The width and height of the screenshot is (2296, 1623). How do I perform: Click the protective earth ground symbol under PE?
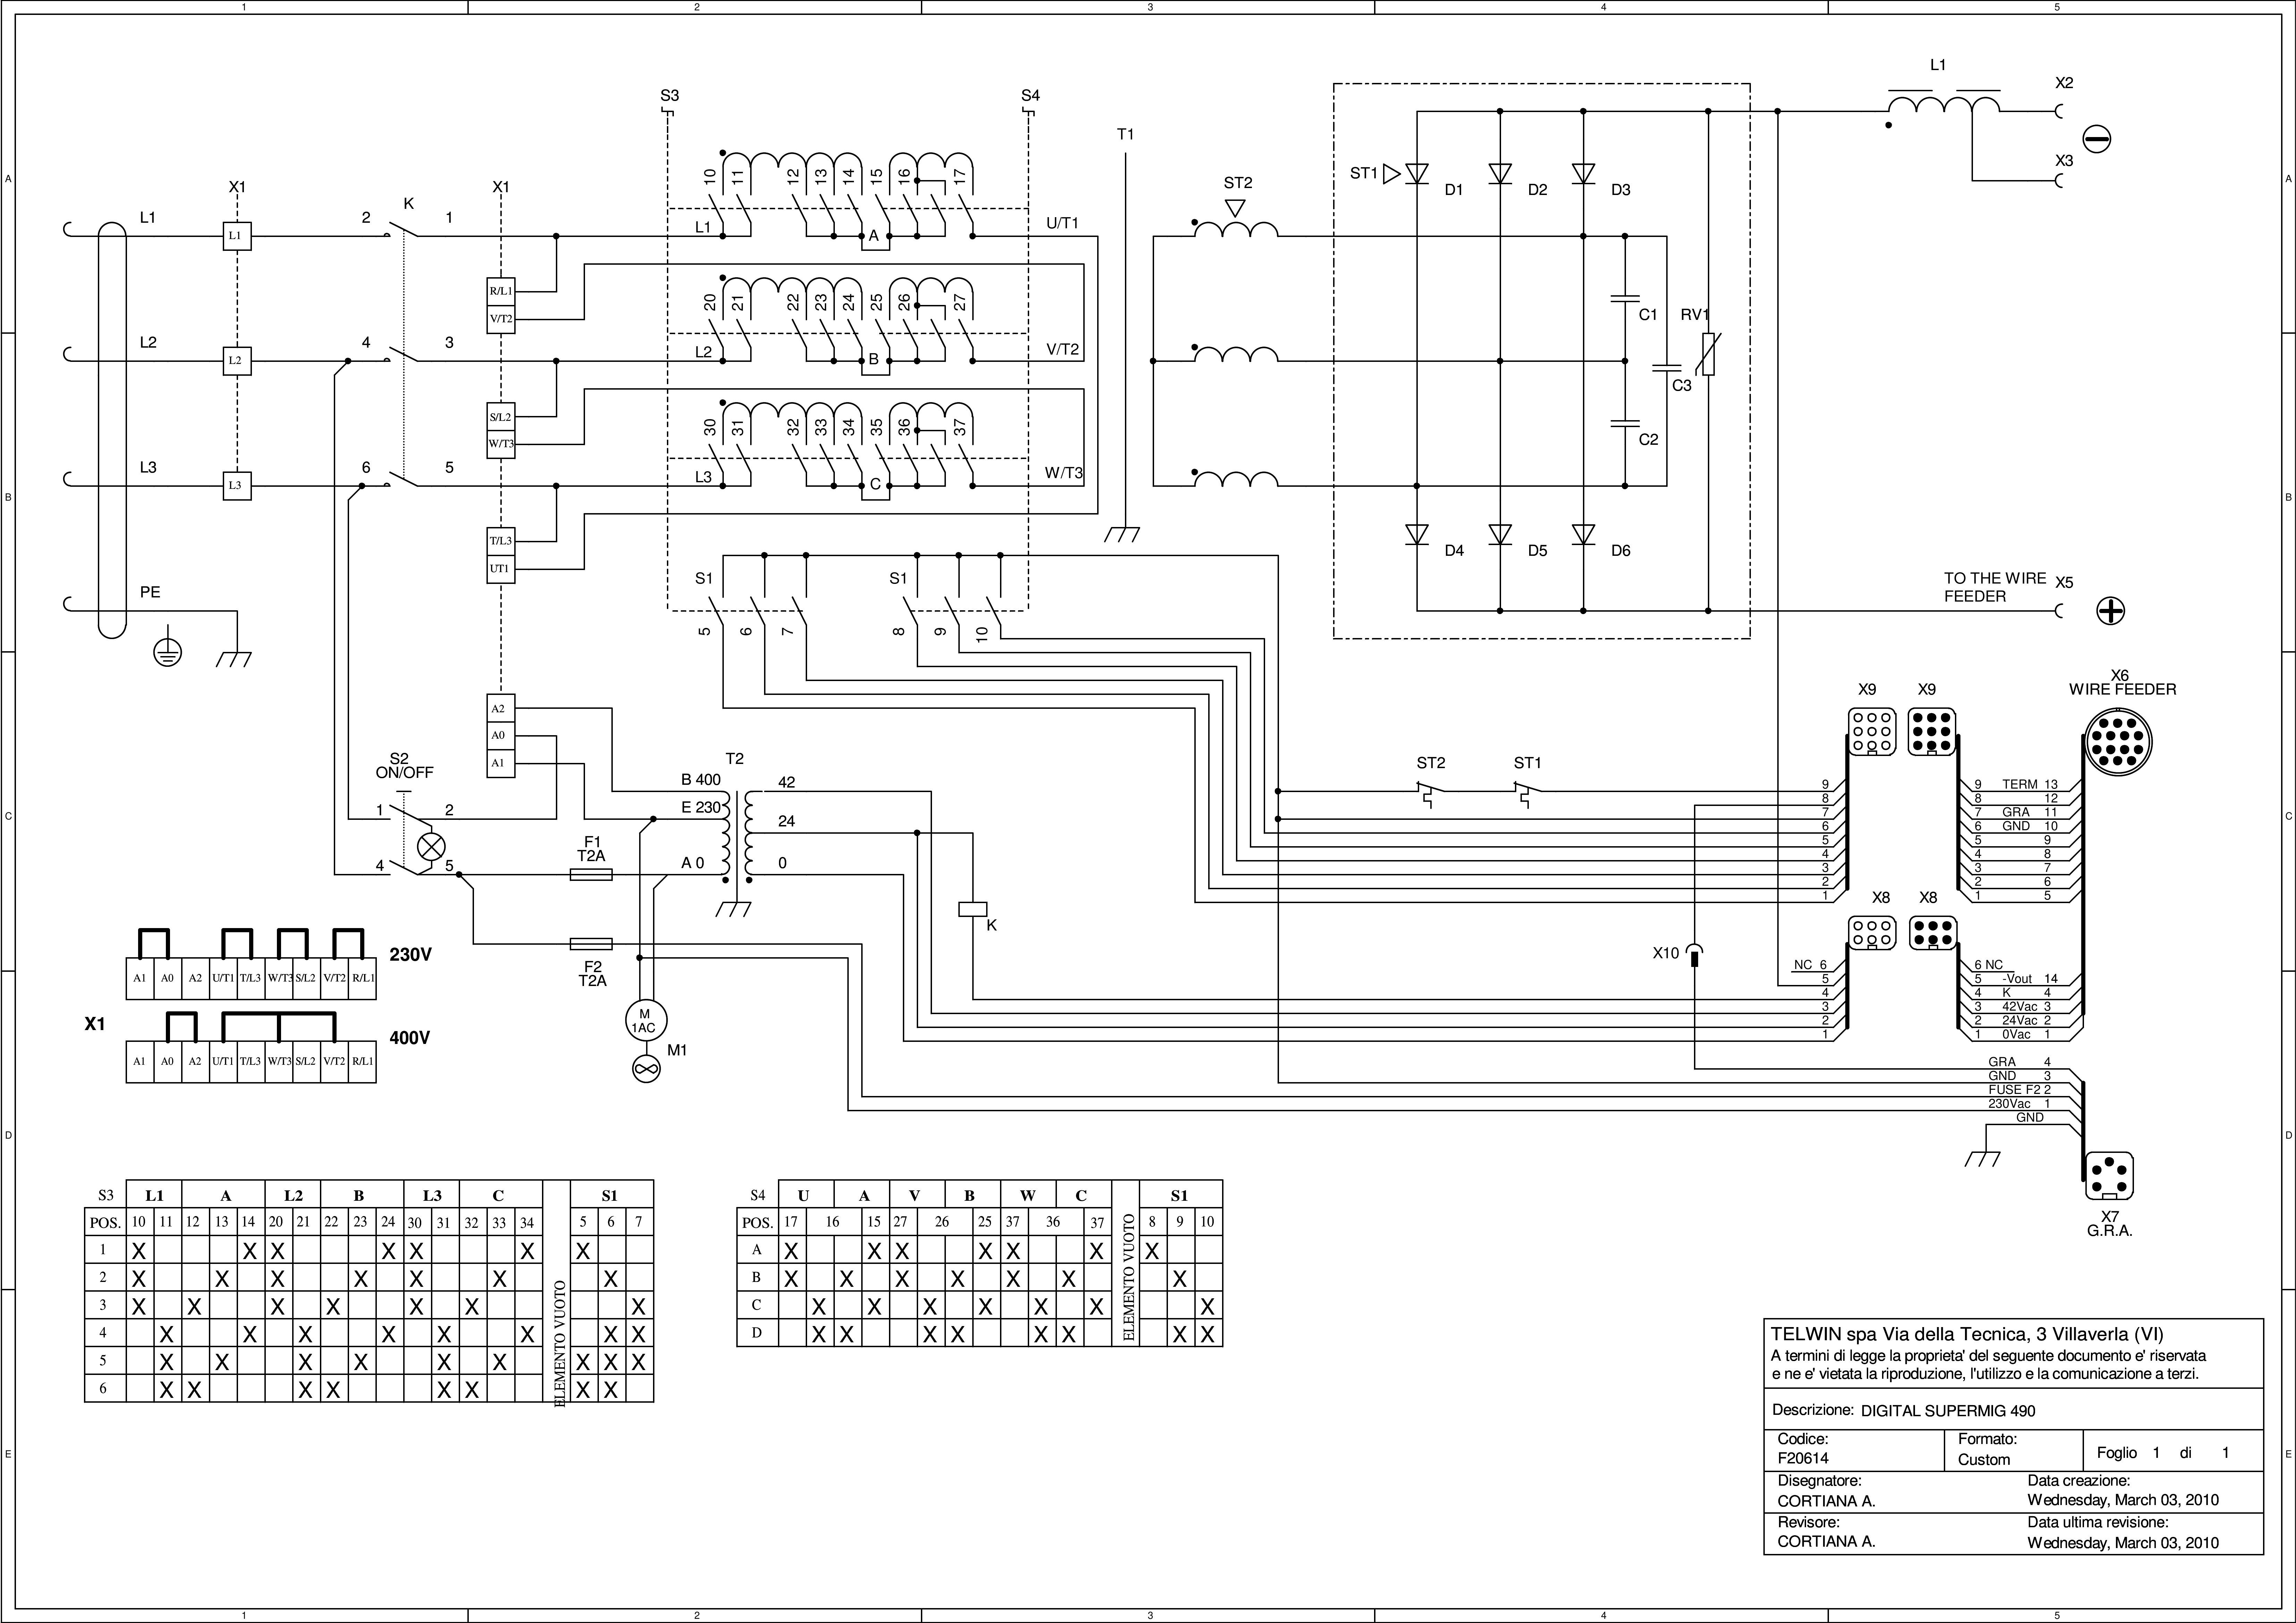tap(168, 653)
